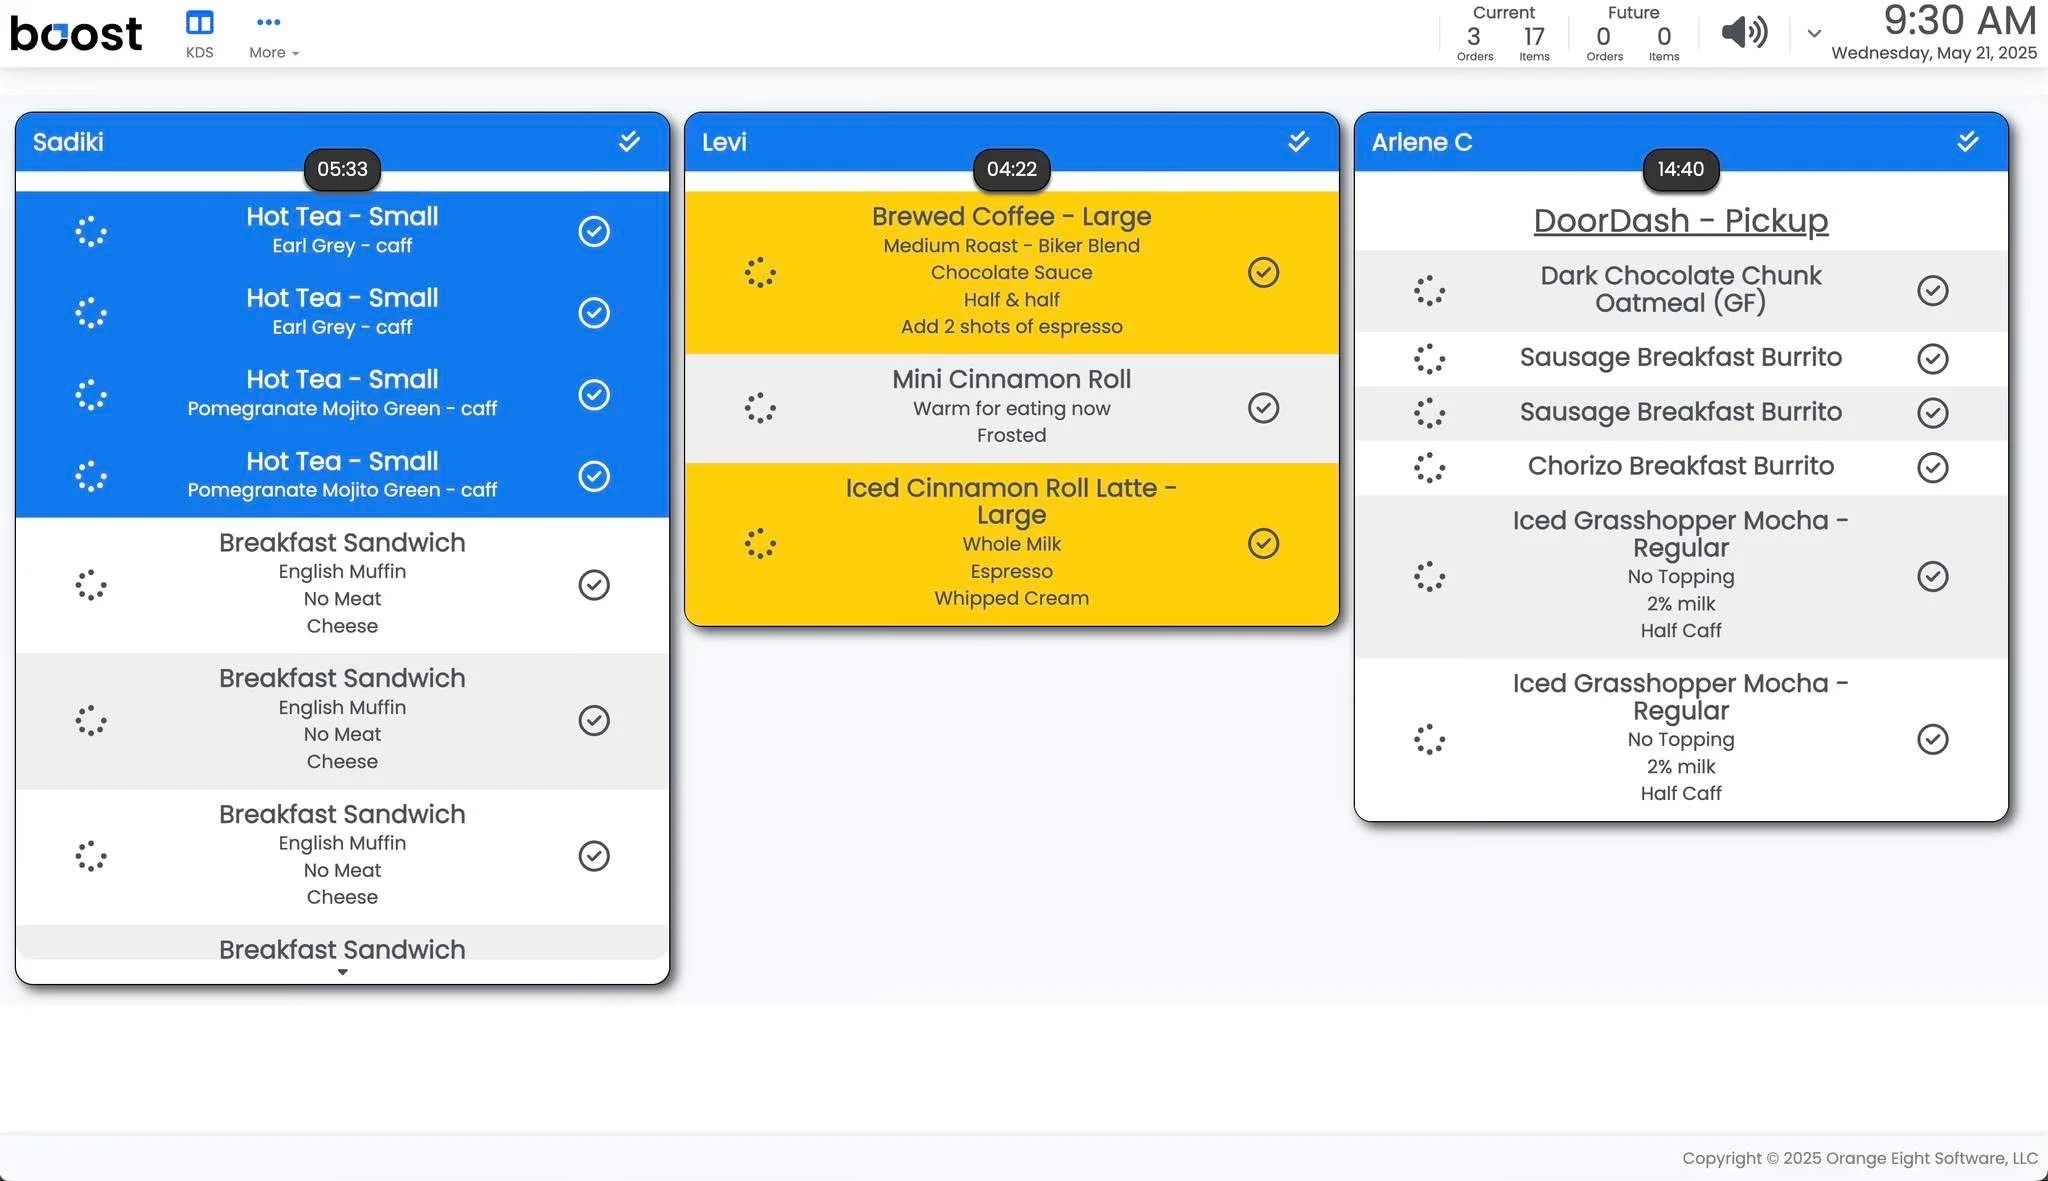The width and height of the screenshot is (2048, 1181).
Task: Complete all items on Levi's order
Action: [x=1298, y=142]
